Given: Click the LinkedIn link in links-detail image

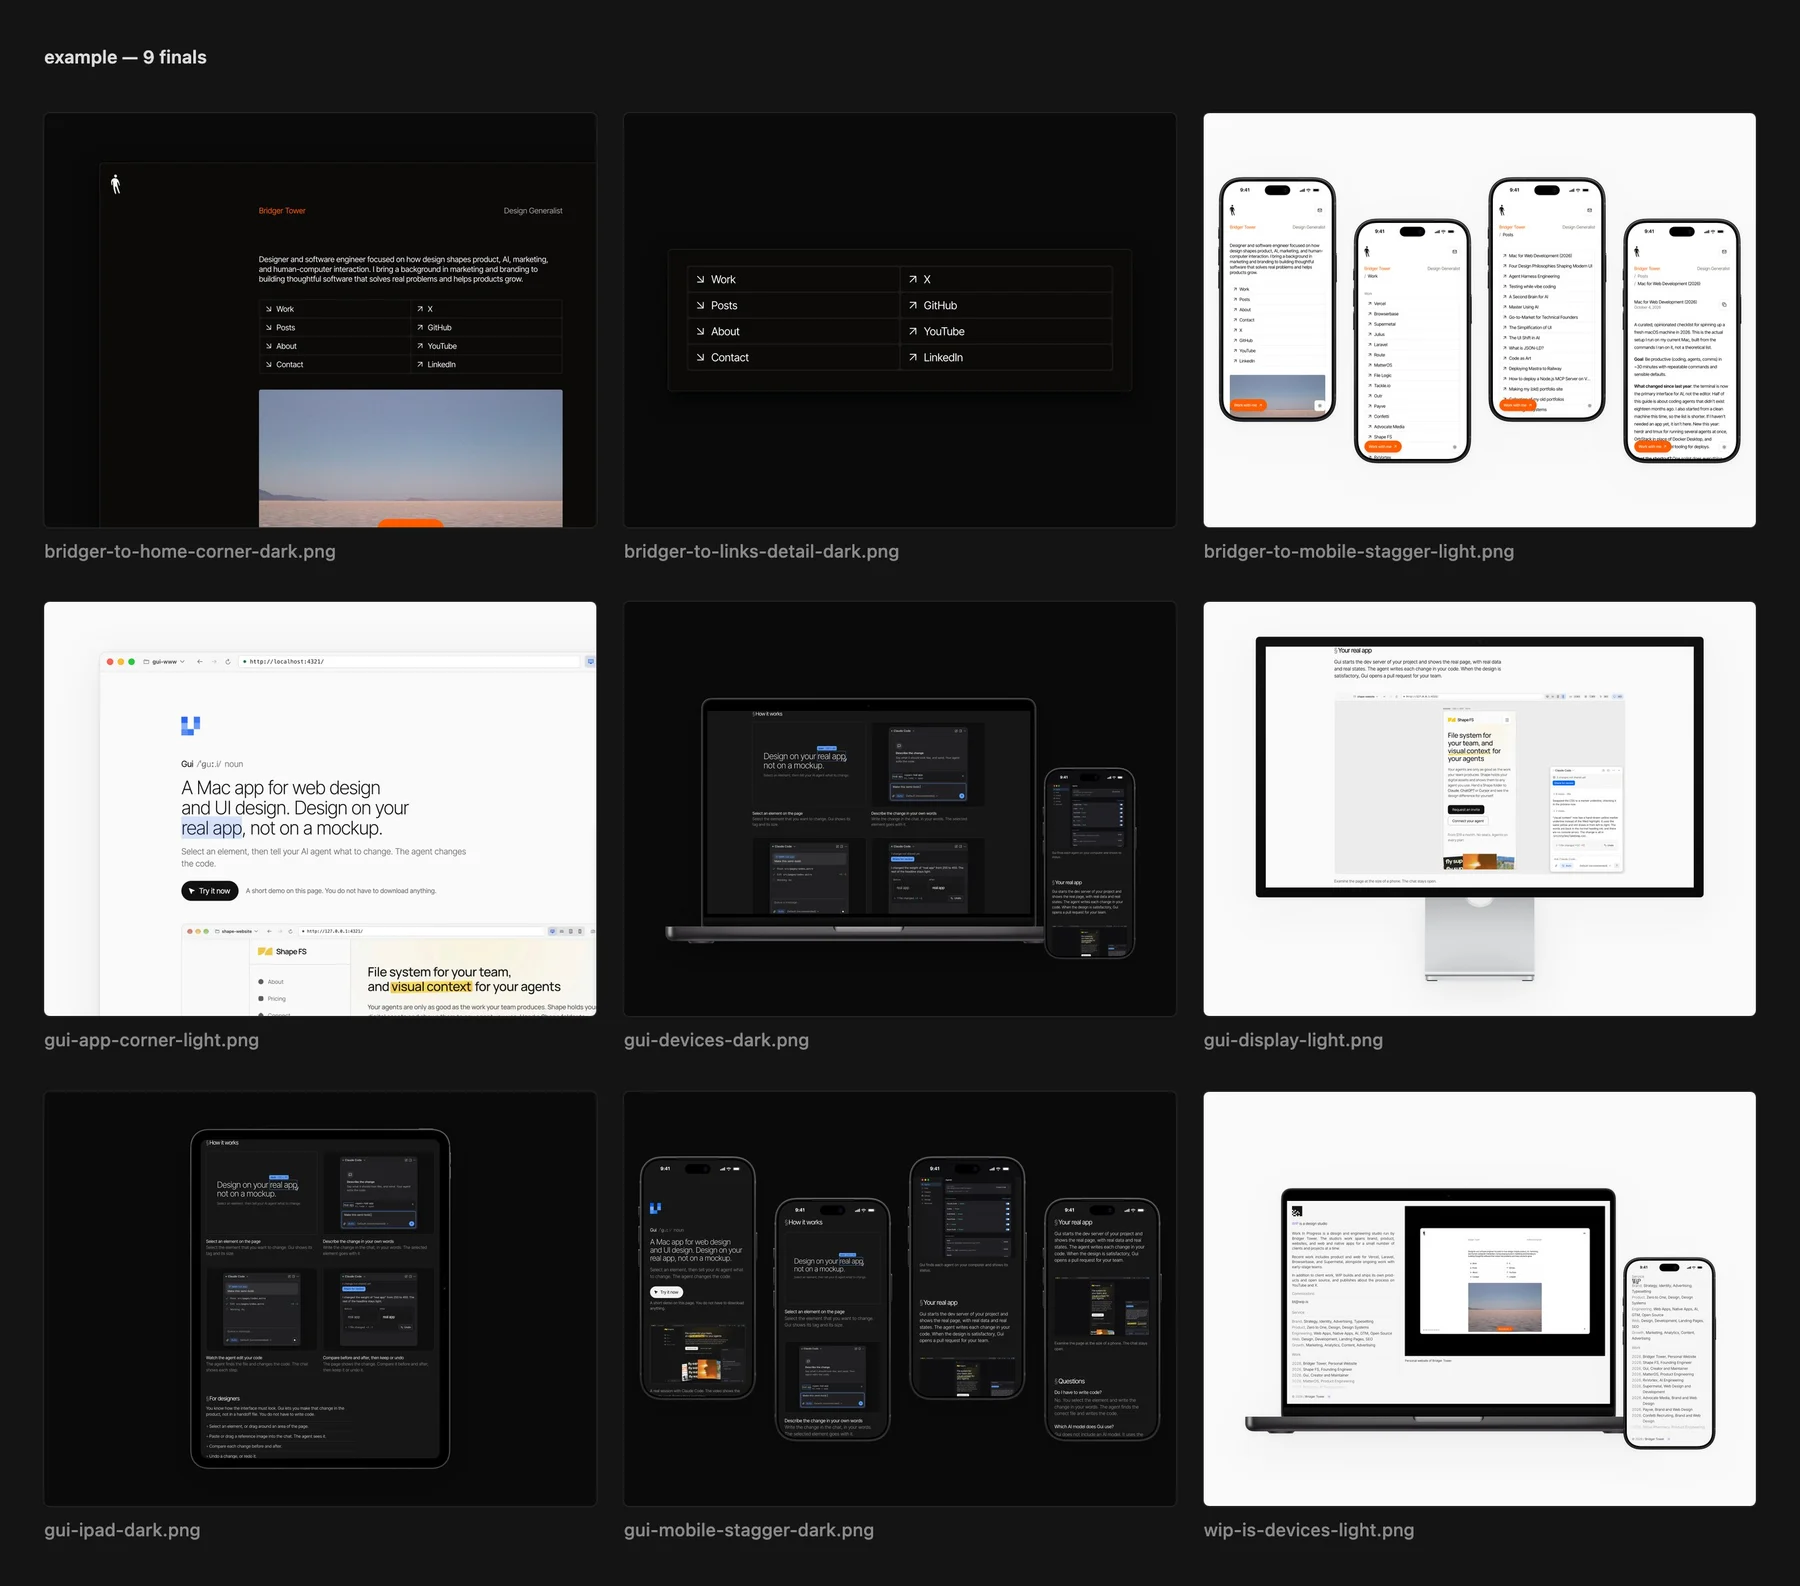Looking at the screenshot, I should 1006,357.
